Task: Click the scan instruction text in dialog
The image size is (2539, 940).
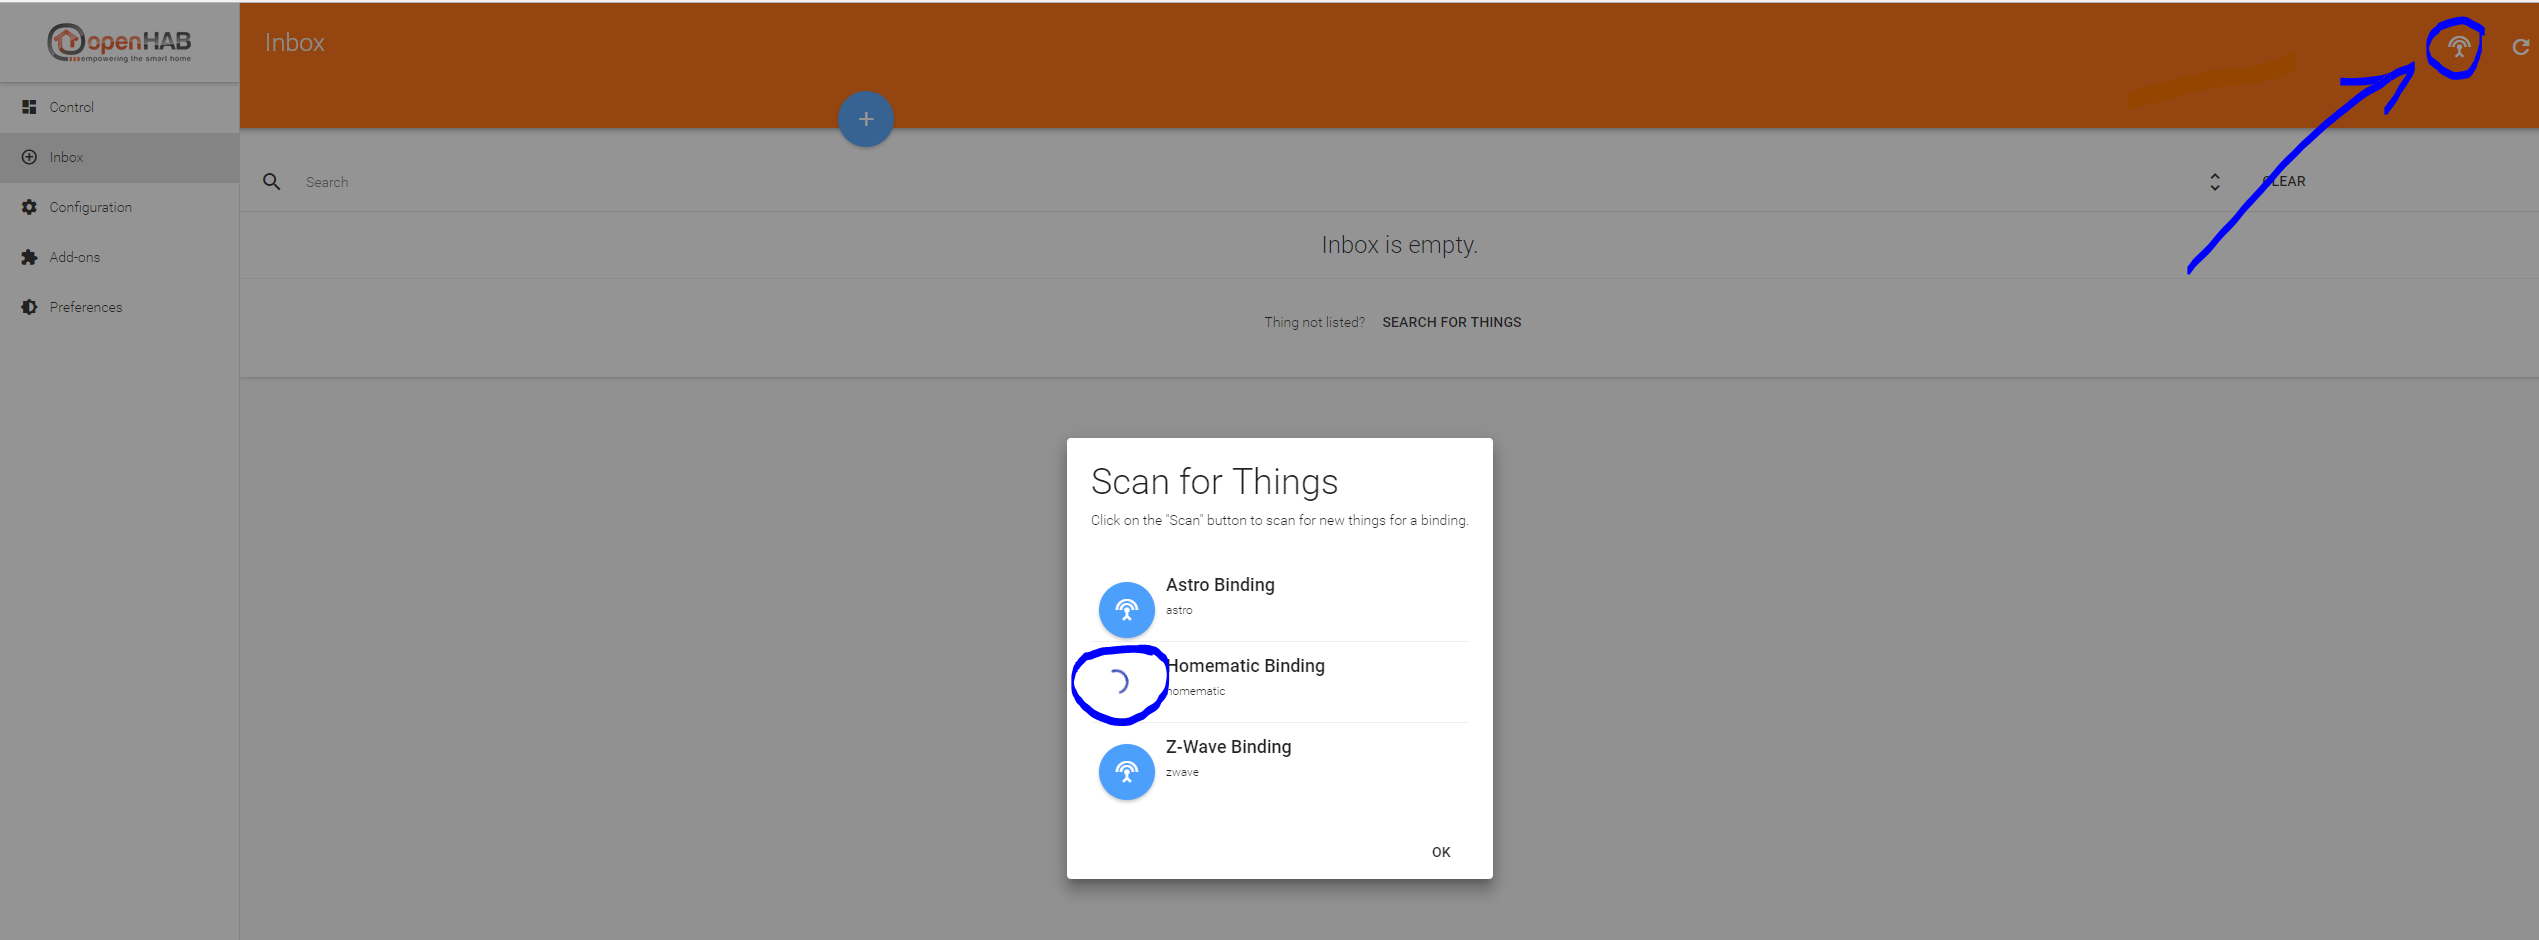Action: click(x=1279, y=520)
